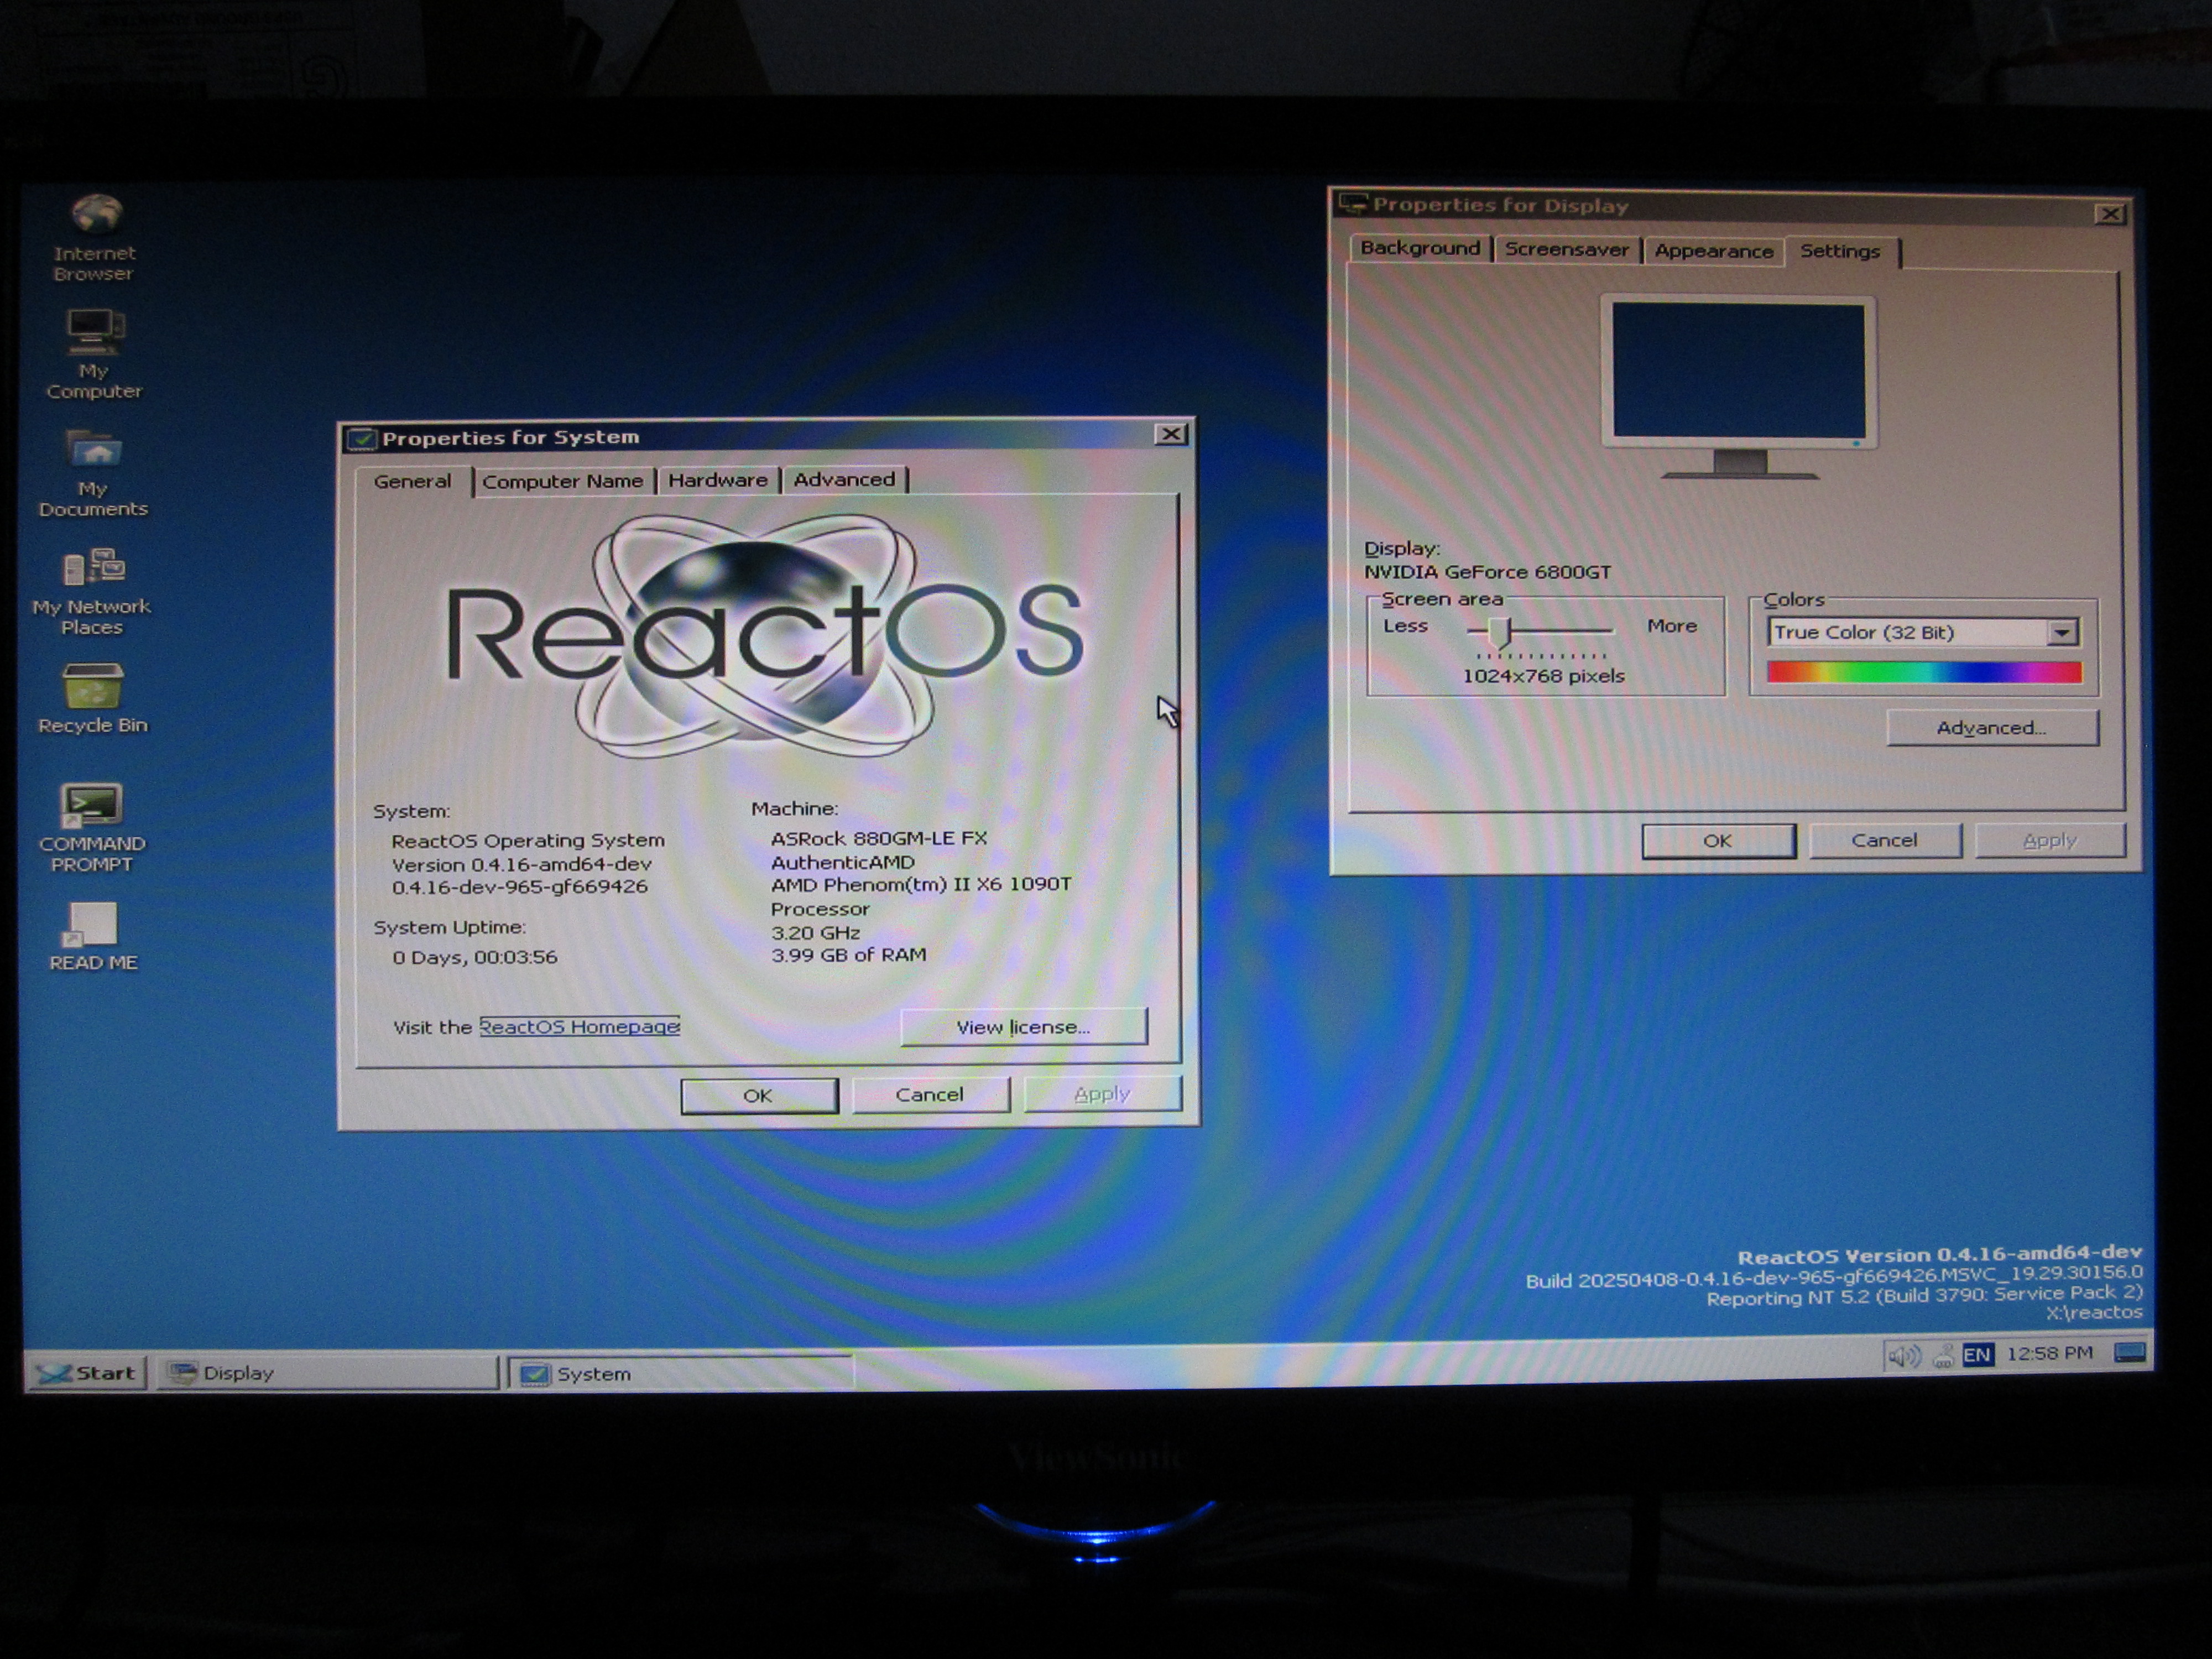Viewport: 2212px width, 1659px height.
Task: Open the Screensaver tab
Action: pyautogui.click(x=1566, y=249)
